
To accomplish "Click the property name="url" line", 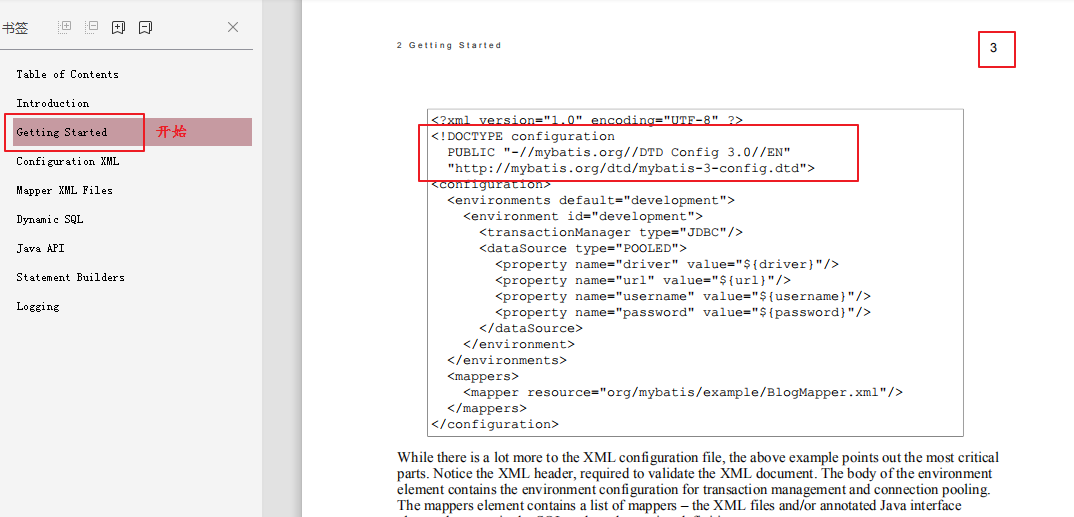I will pos(643,281).
